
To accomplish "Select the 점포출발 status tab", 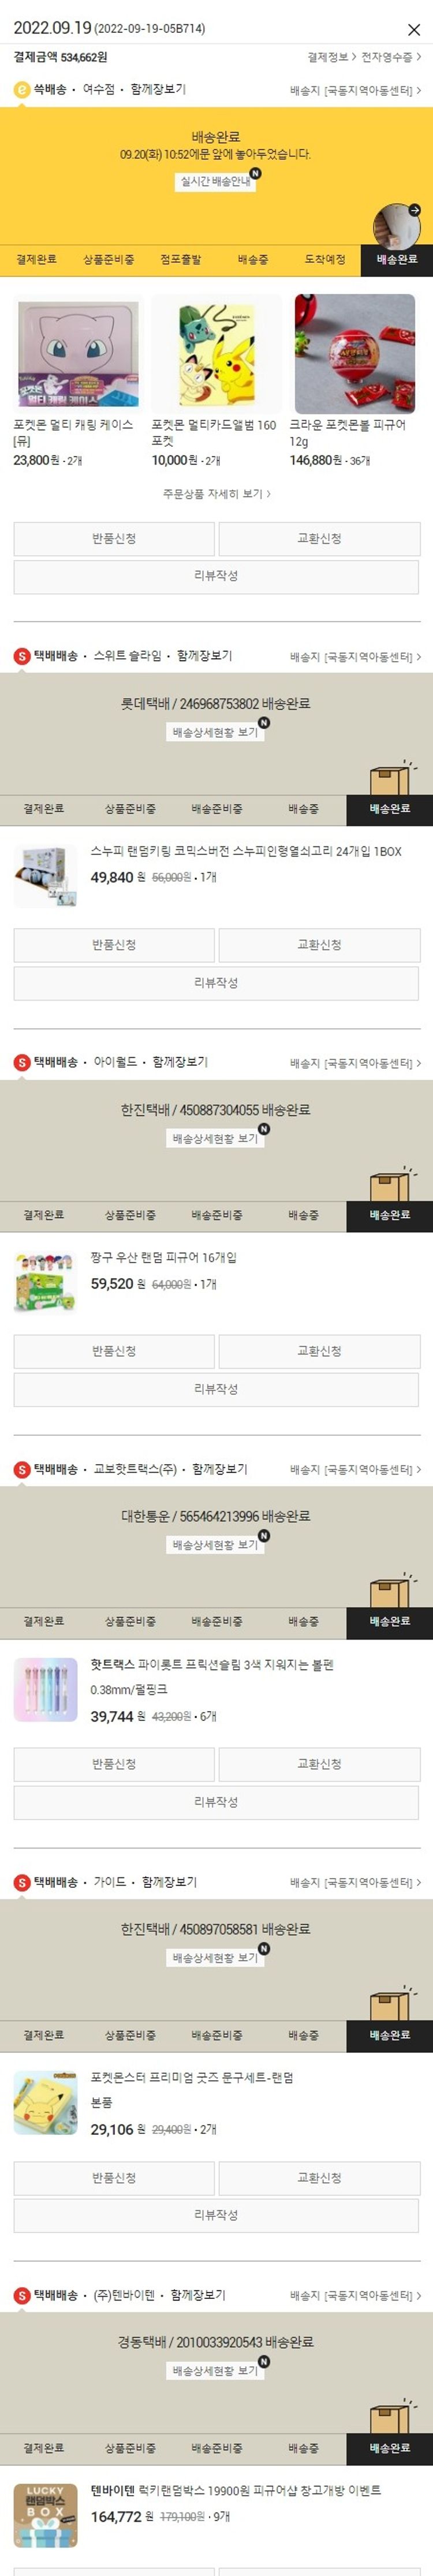I will coord(180,260).
